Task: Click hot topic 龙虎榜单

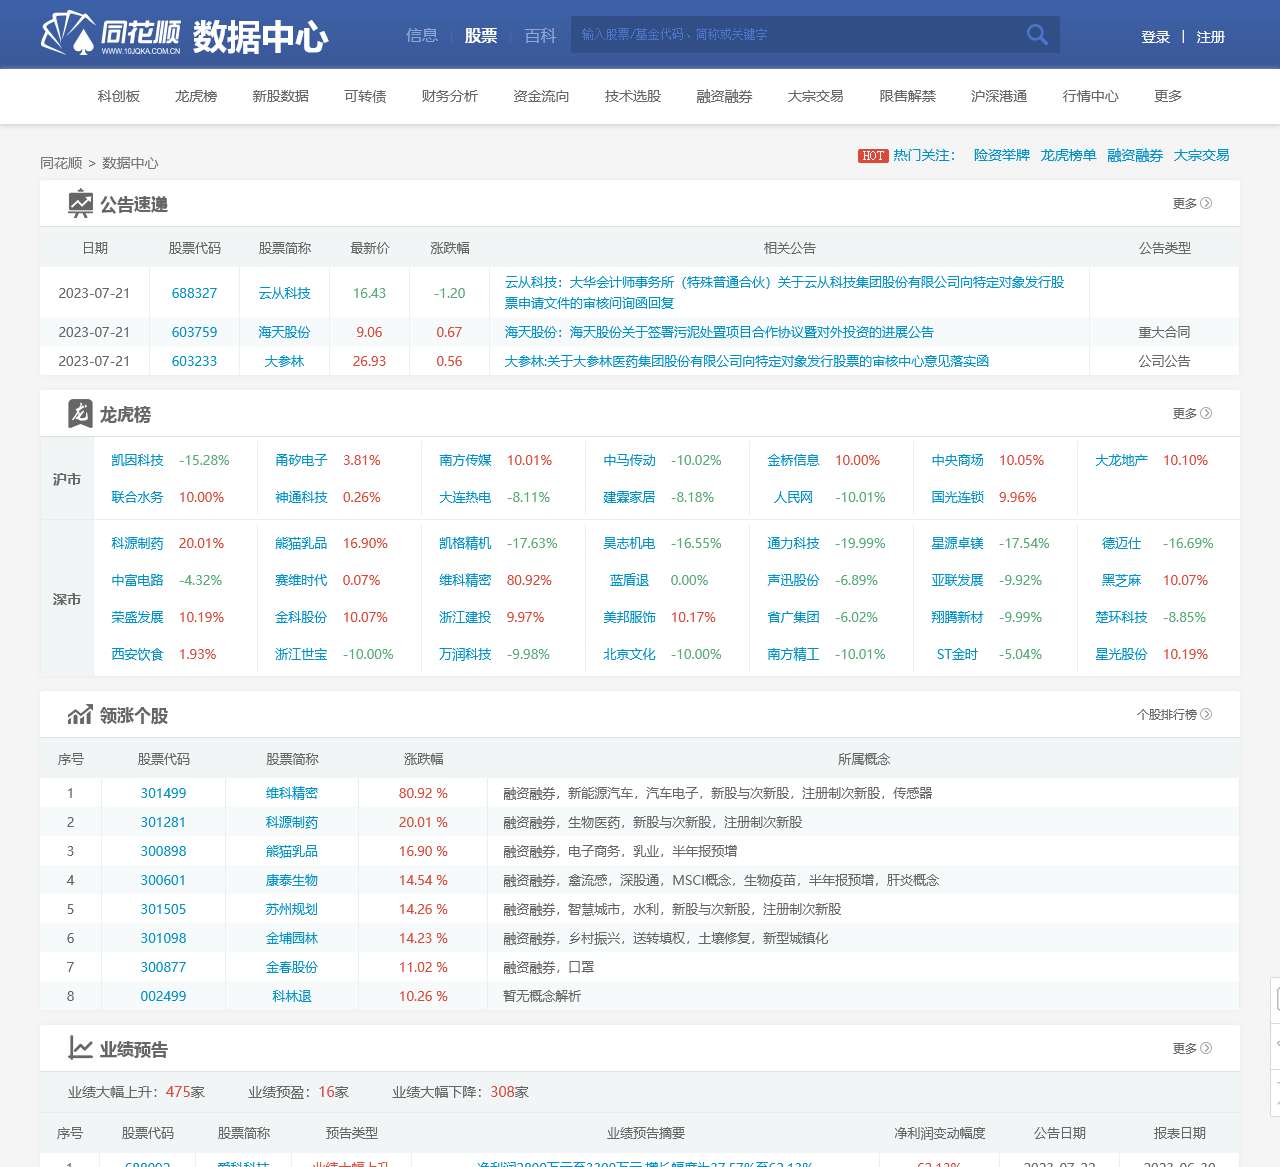Action: 1068,155
